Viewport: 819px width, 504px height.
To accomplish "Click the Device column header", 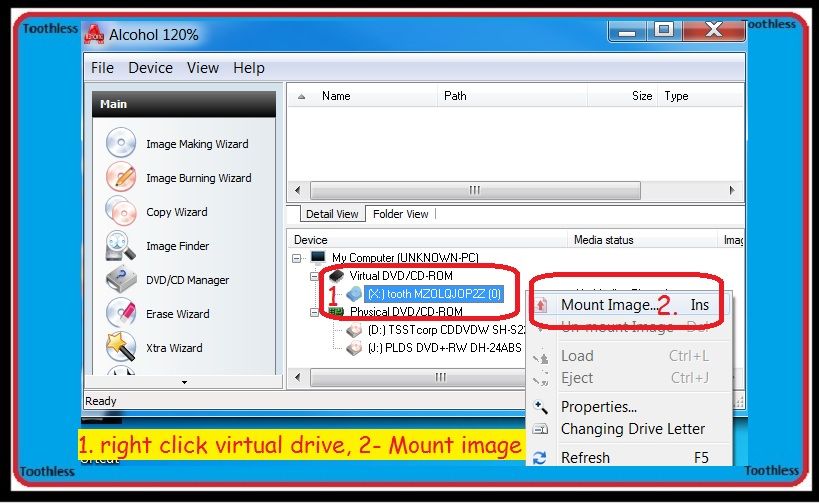I will coord(427,240).
